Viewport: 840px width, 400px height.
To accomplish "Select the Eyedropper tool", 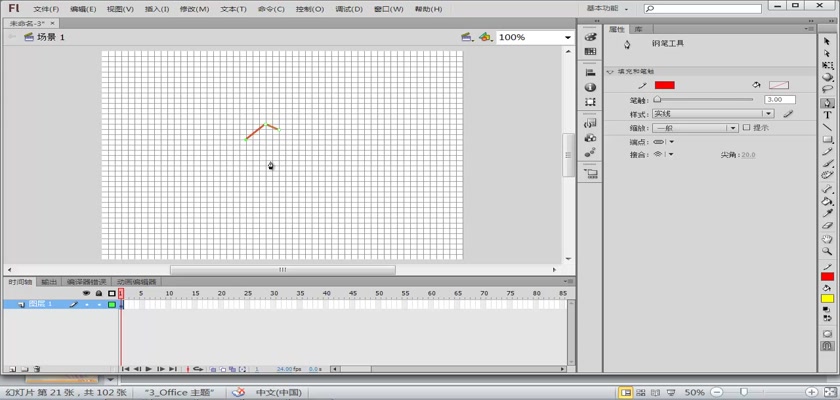I will click(x=827, y=213).
